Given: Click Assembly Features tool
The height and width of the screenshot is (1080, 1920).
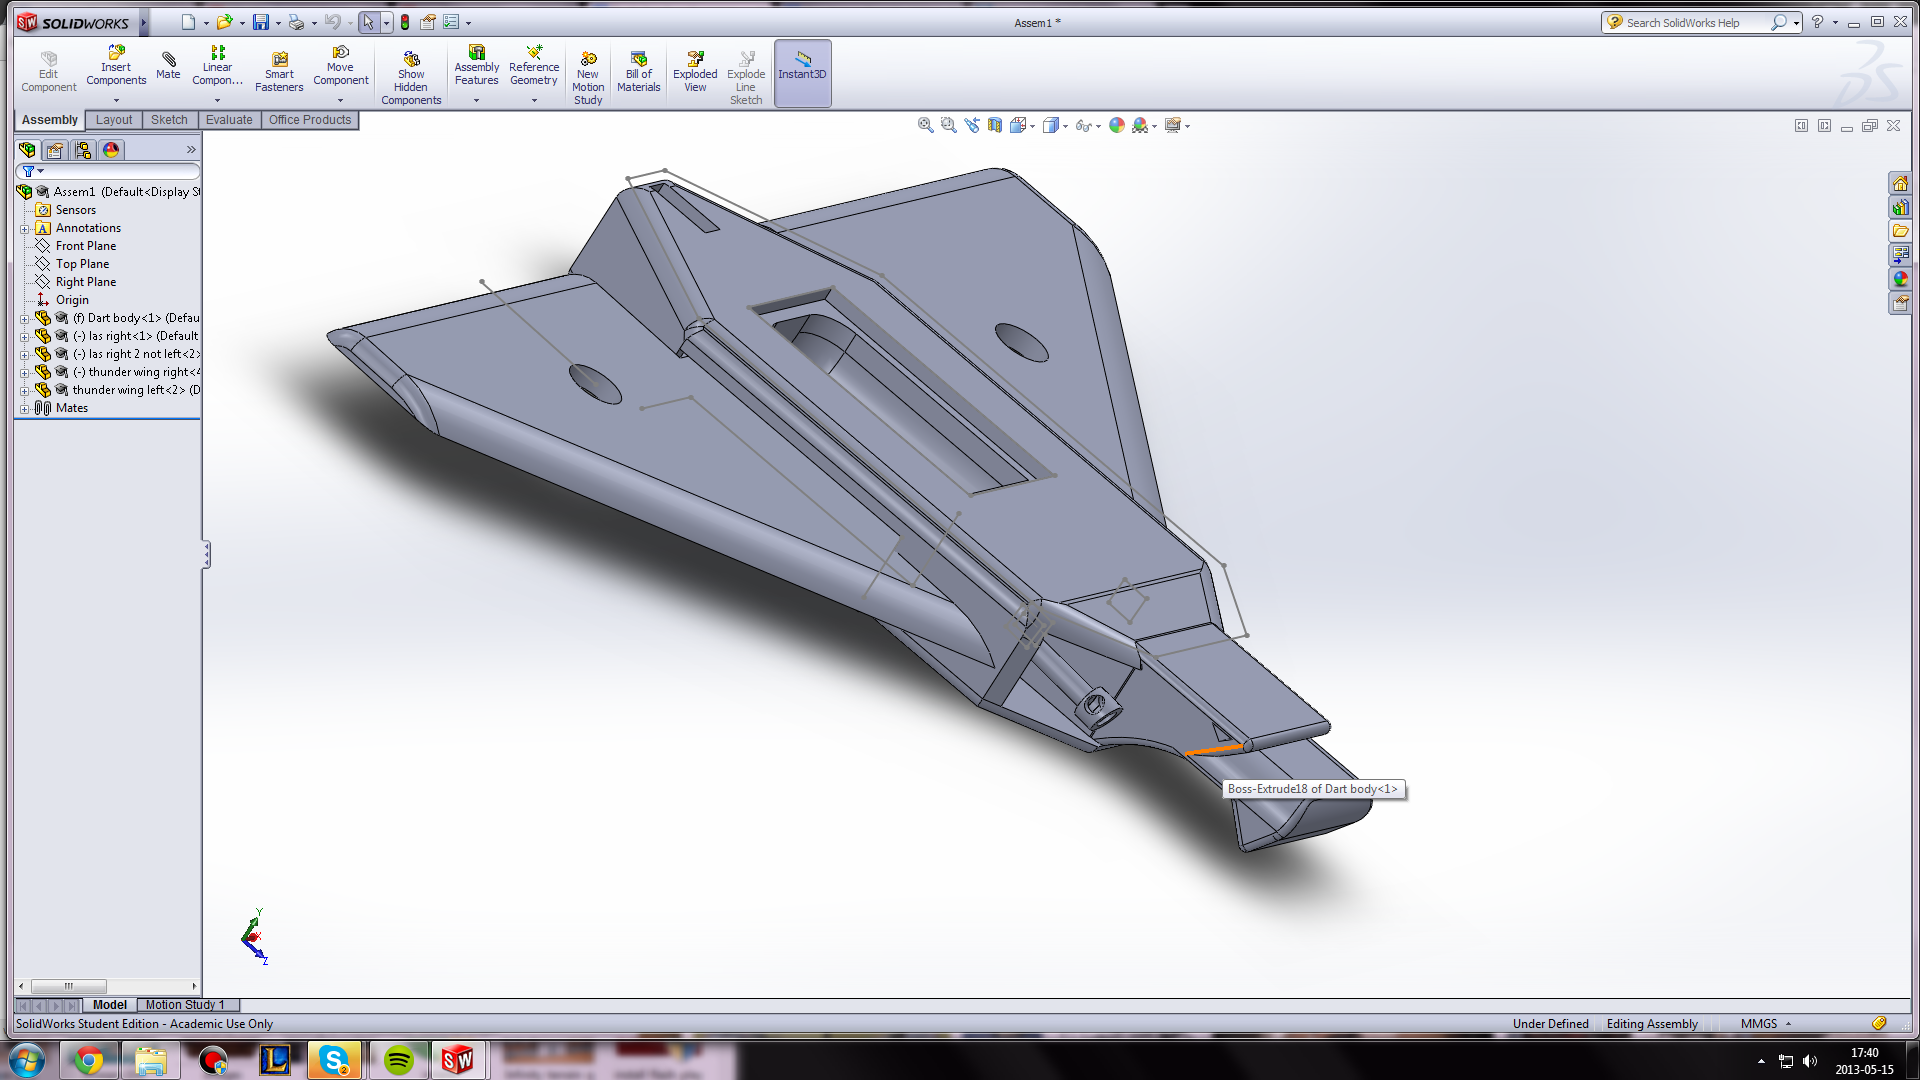Looking at the screenshot, I should pos(476,65).
